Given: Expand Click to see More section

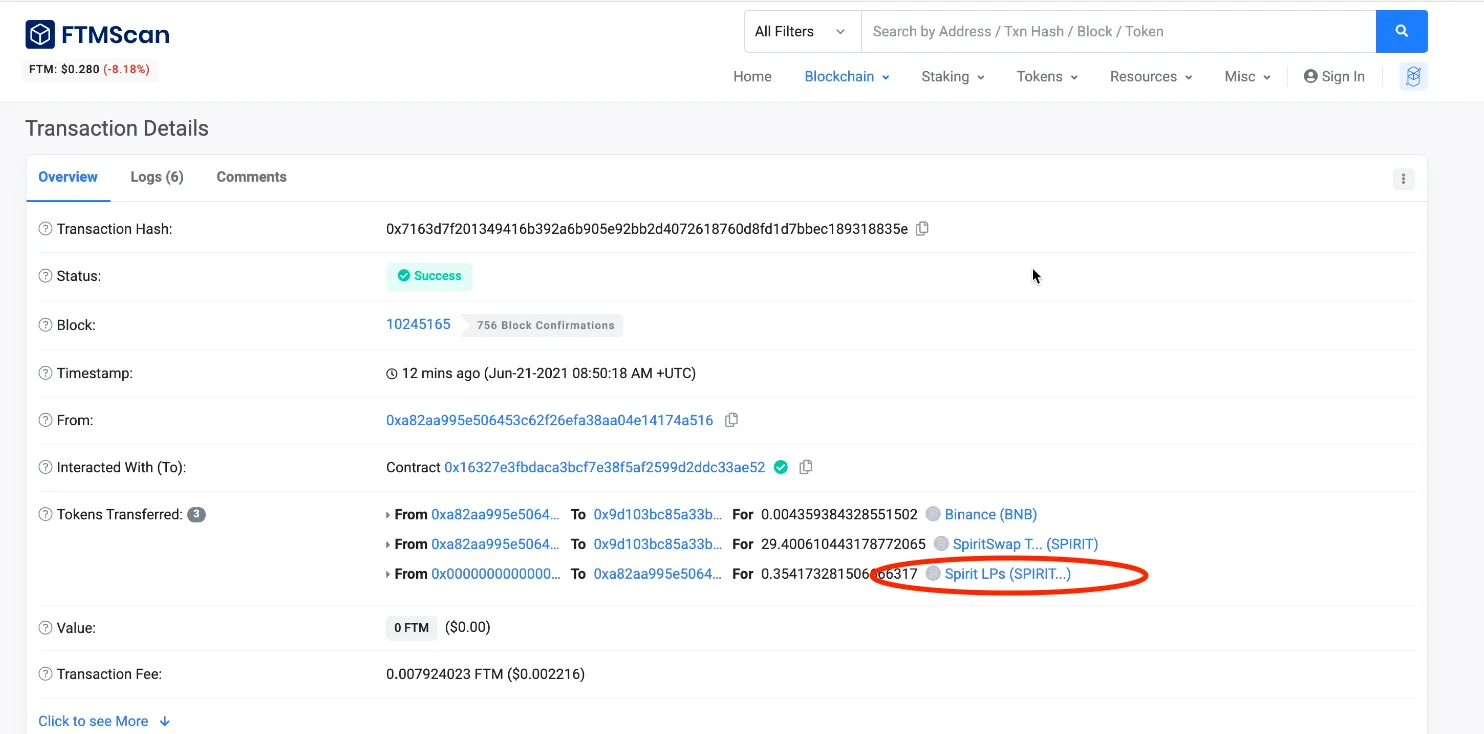Looking at the screenshot, I should (x=104, y=721).
